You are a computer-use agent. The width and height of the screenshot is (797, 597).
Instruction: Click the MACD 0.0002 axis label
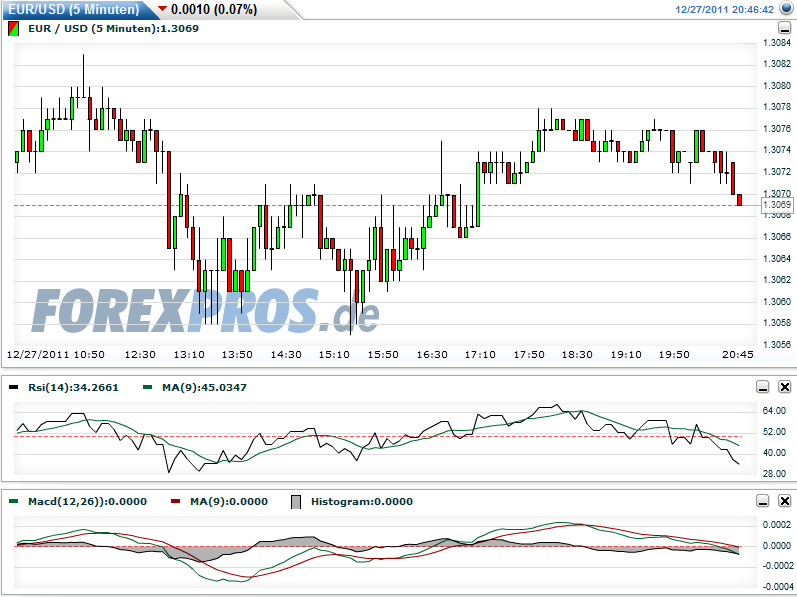point(777,525)
